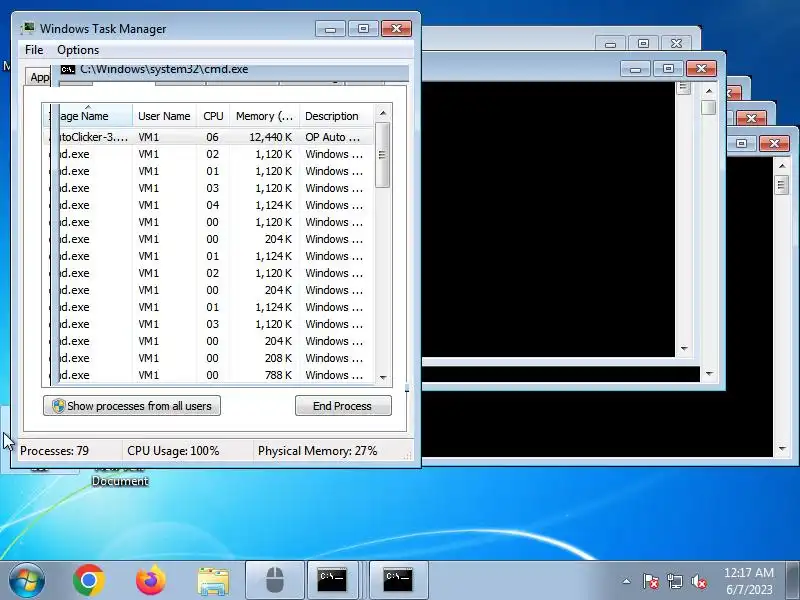Sort by Memory column header

point(264,116)
